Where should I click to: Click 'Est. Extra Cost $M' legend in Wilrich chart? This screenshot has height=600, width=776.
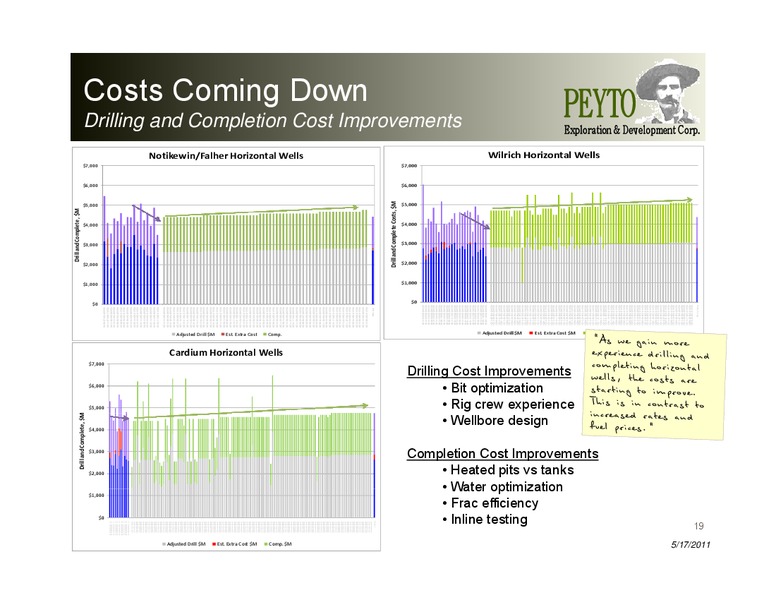point(553,333)
